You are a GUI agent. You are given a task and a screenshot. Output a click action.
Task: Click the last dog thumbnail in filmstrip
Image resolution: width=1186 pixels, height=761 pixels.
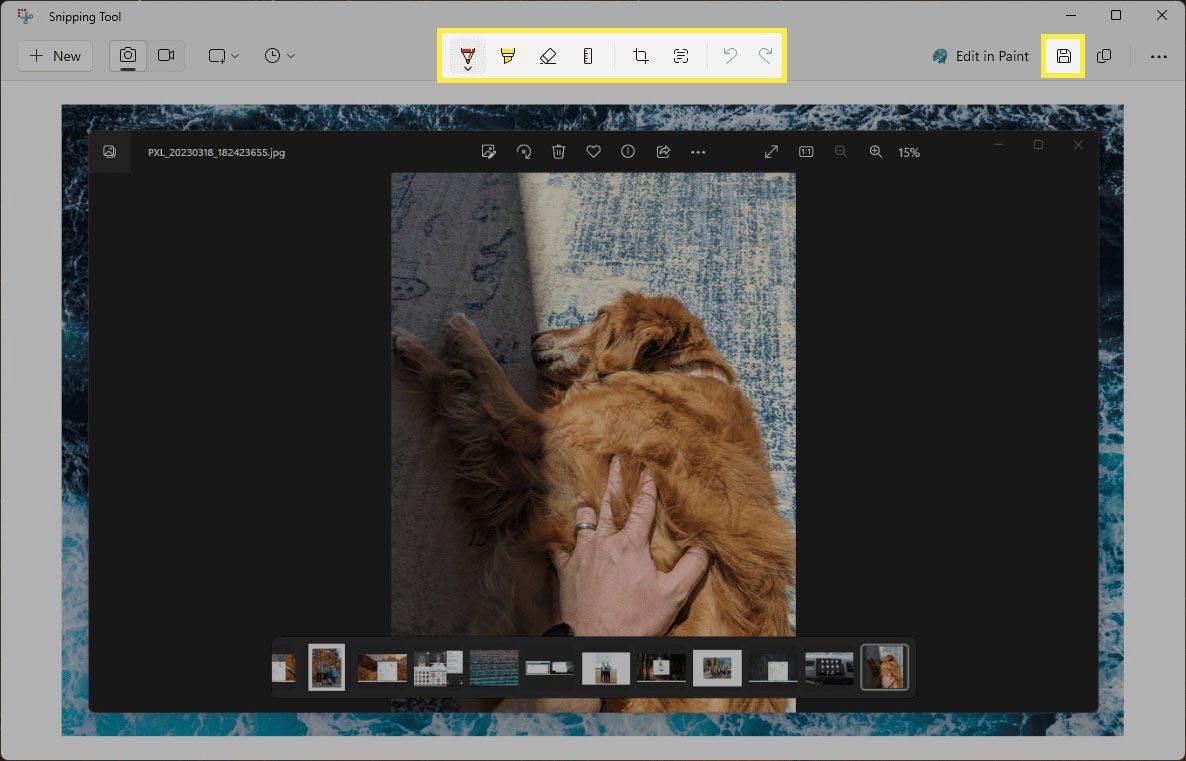[885, 667]
